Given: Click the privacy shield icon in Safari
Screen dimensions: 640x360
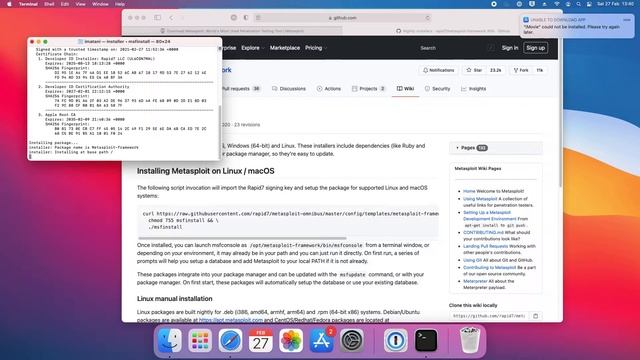Looking at the screenshot, I should point(246,18).
